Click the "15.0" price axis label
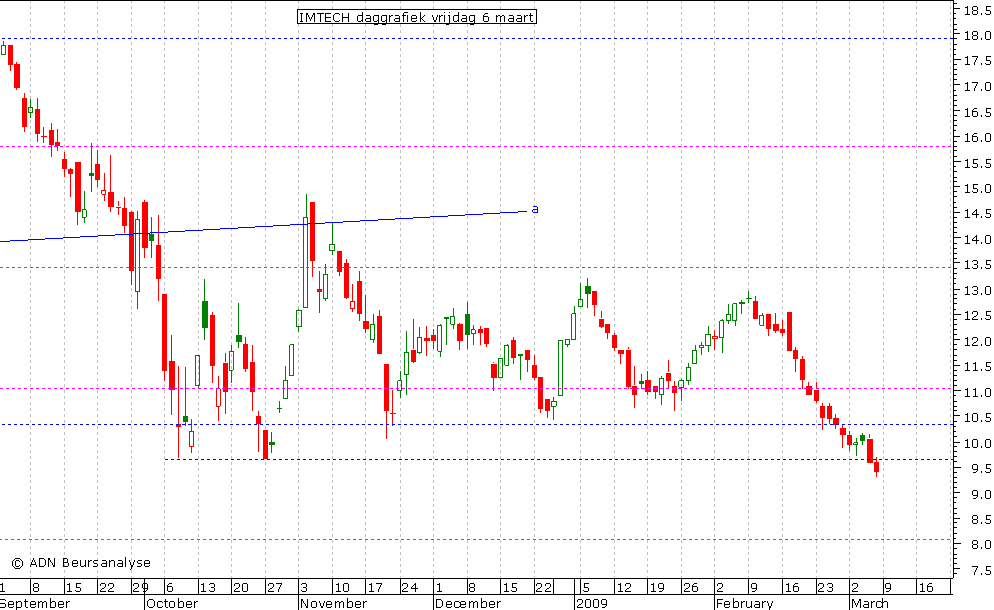The height and width of the screenshot is (610, 994). click(x=978, y=188)
